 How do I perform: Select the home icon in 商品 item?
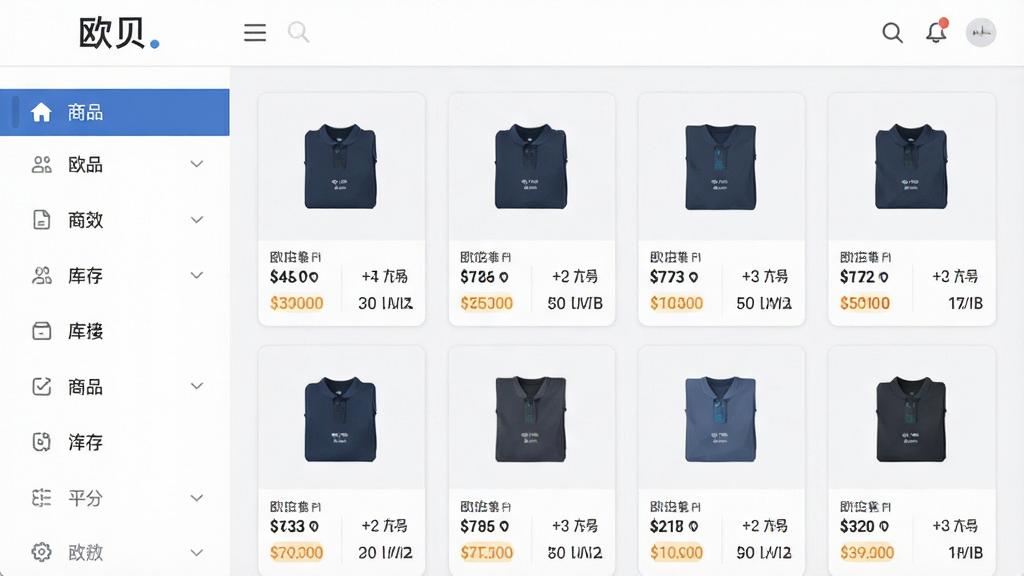point(41,112)
